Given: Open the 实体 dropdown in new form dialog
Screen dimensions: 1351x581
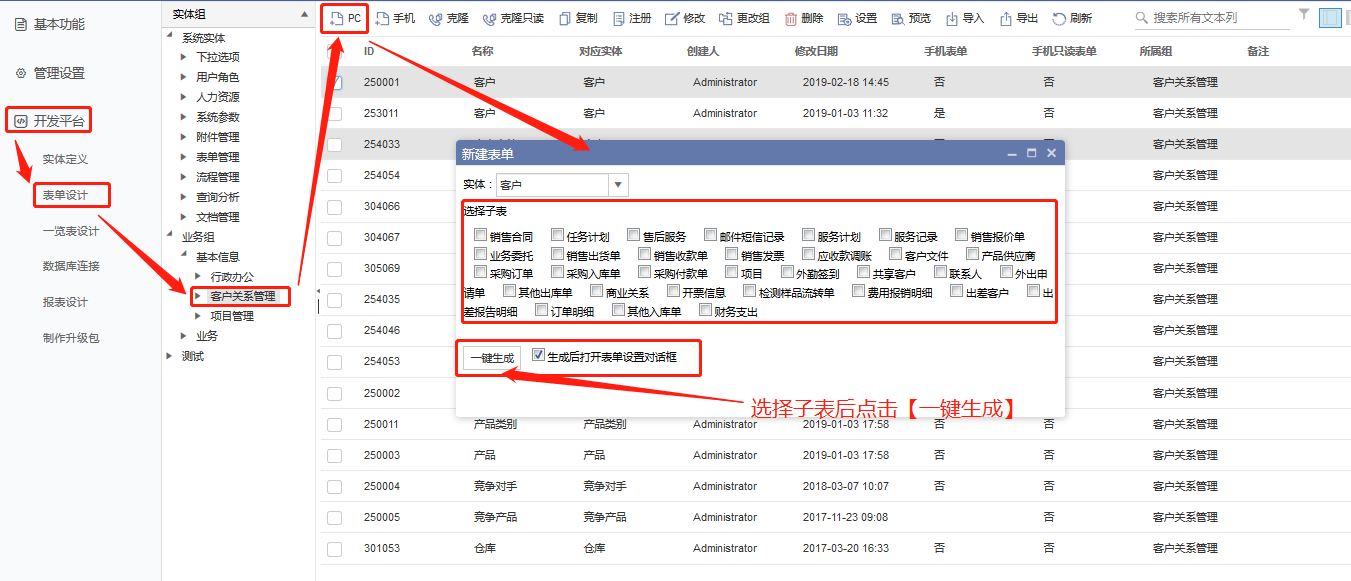Looking at the screenshot, I should click(618, 185).
